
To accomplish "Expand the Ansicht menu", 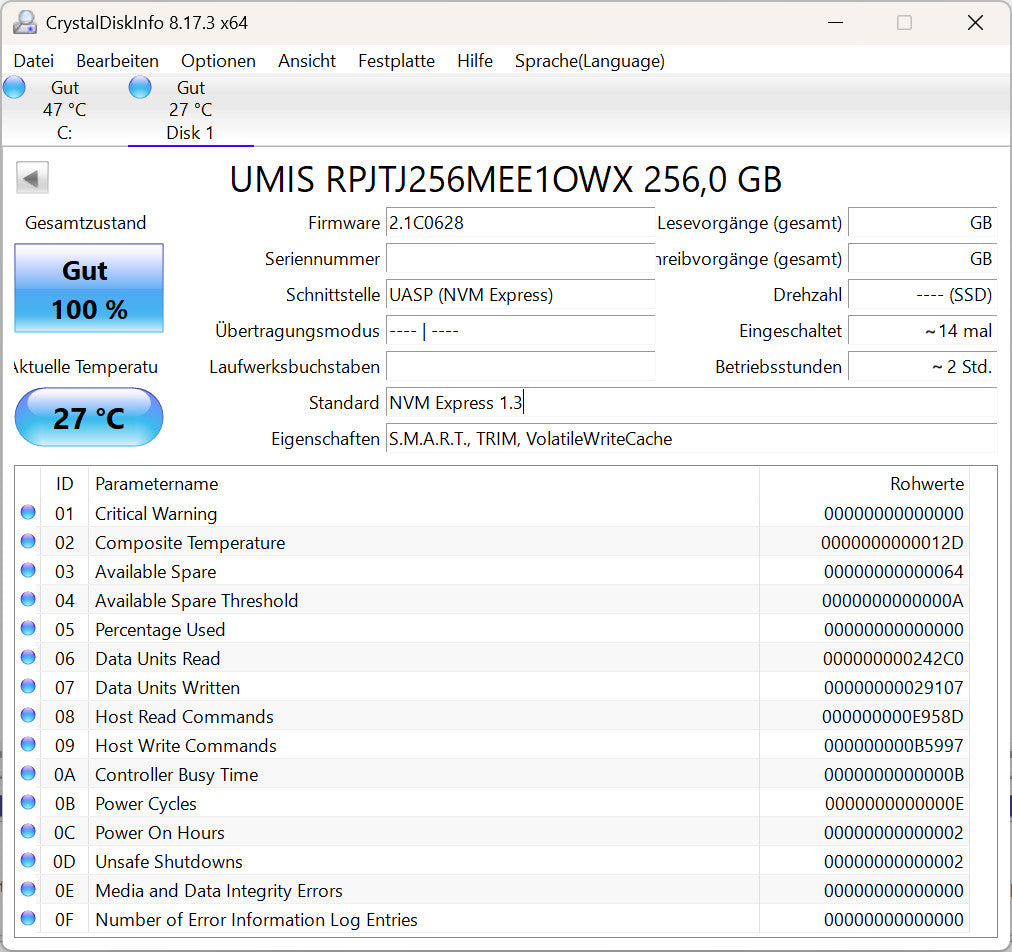I will coord(306,61).
